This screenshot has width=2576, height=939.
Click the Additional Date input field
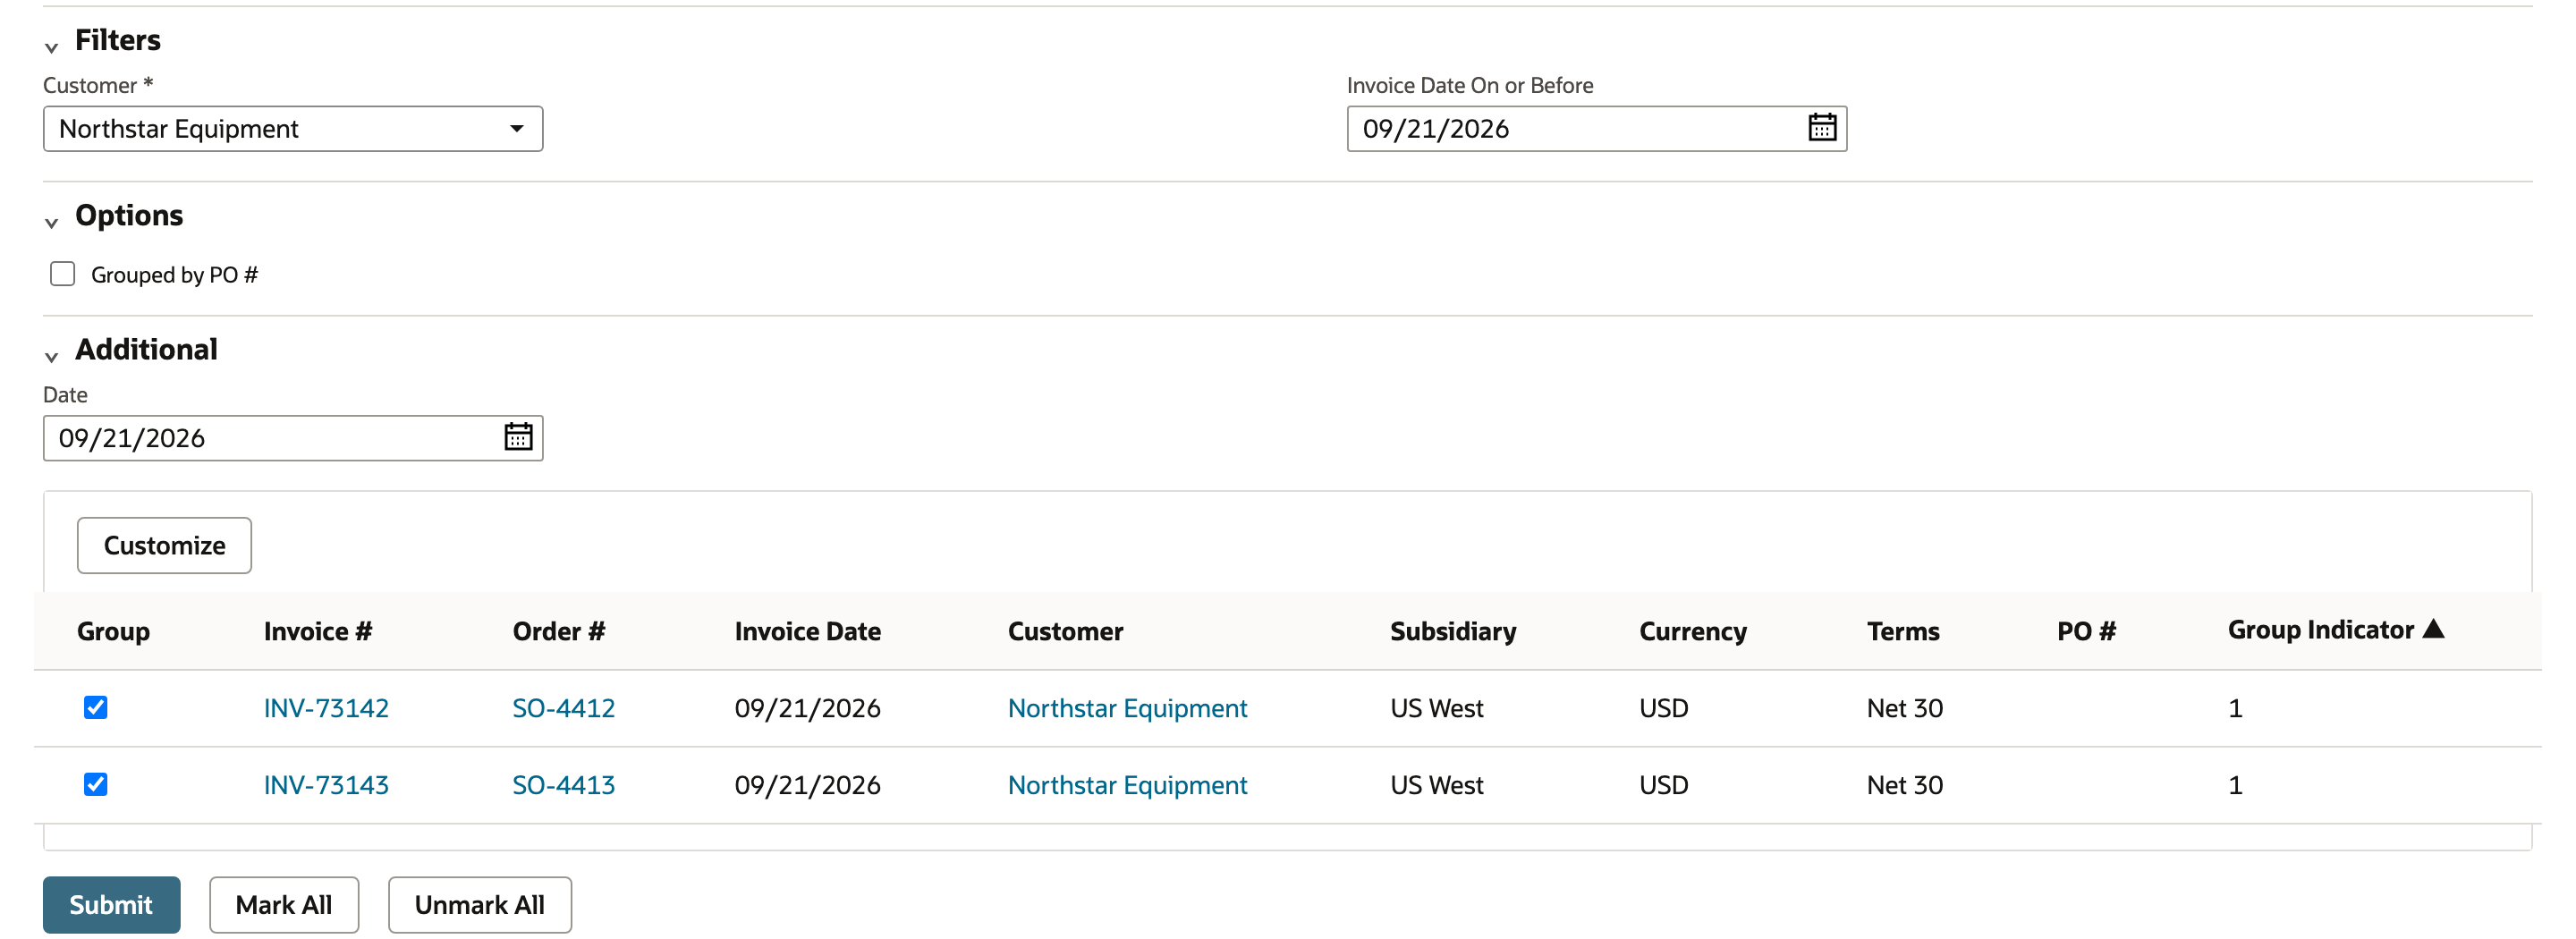293,438
